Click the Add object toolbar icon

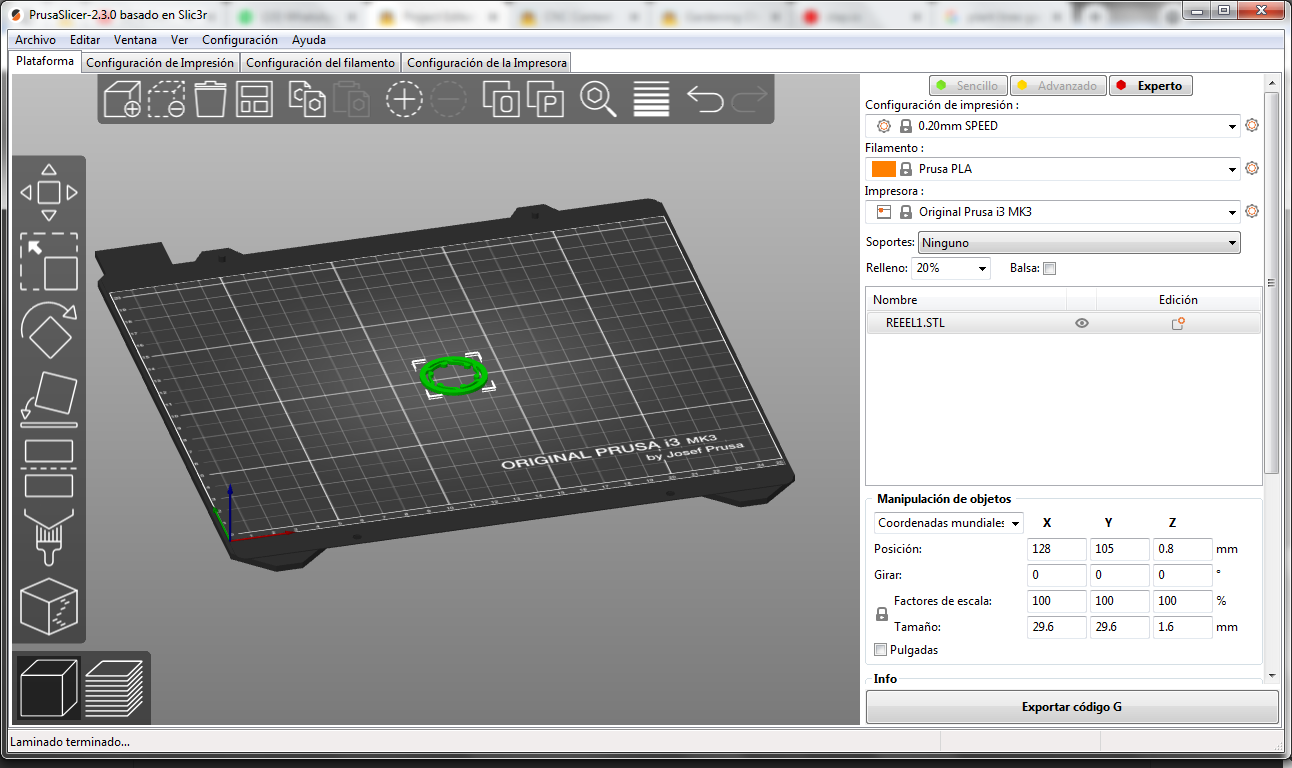(122, 100)
